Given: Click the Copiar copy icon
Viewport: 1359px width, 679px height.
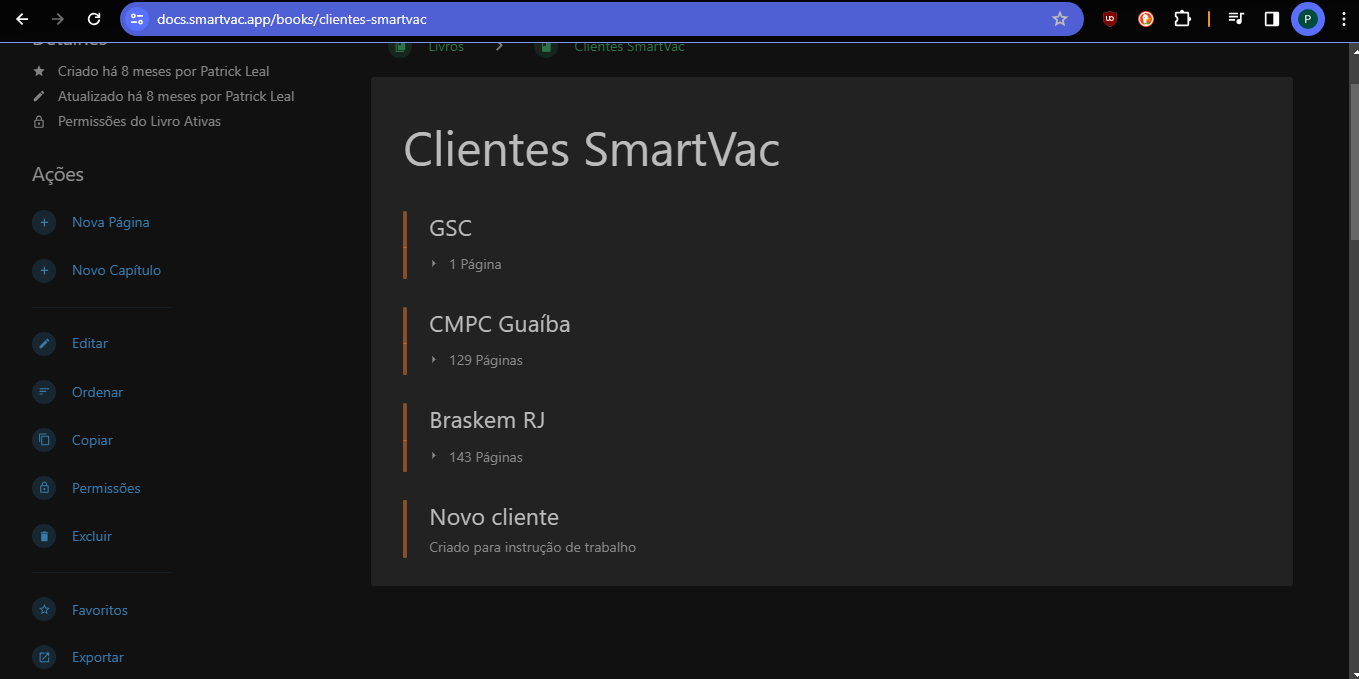Looking at the screenshot, I should point(44,440).
